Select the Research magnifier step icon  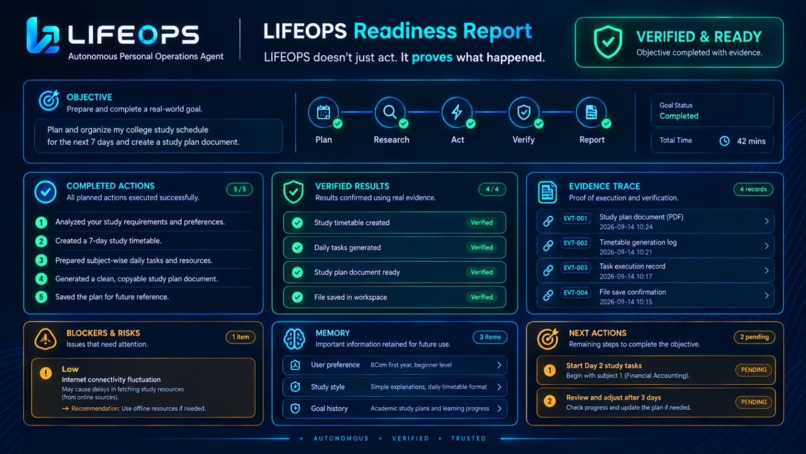[390, 112]
